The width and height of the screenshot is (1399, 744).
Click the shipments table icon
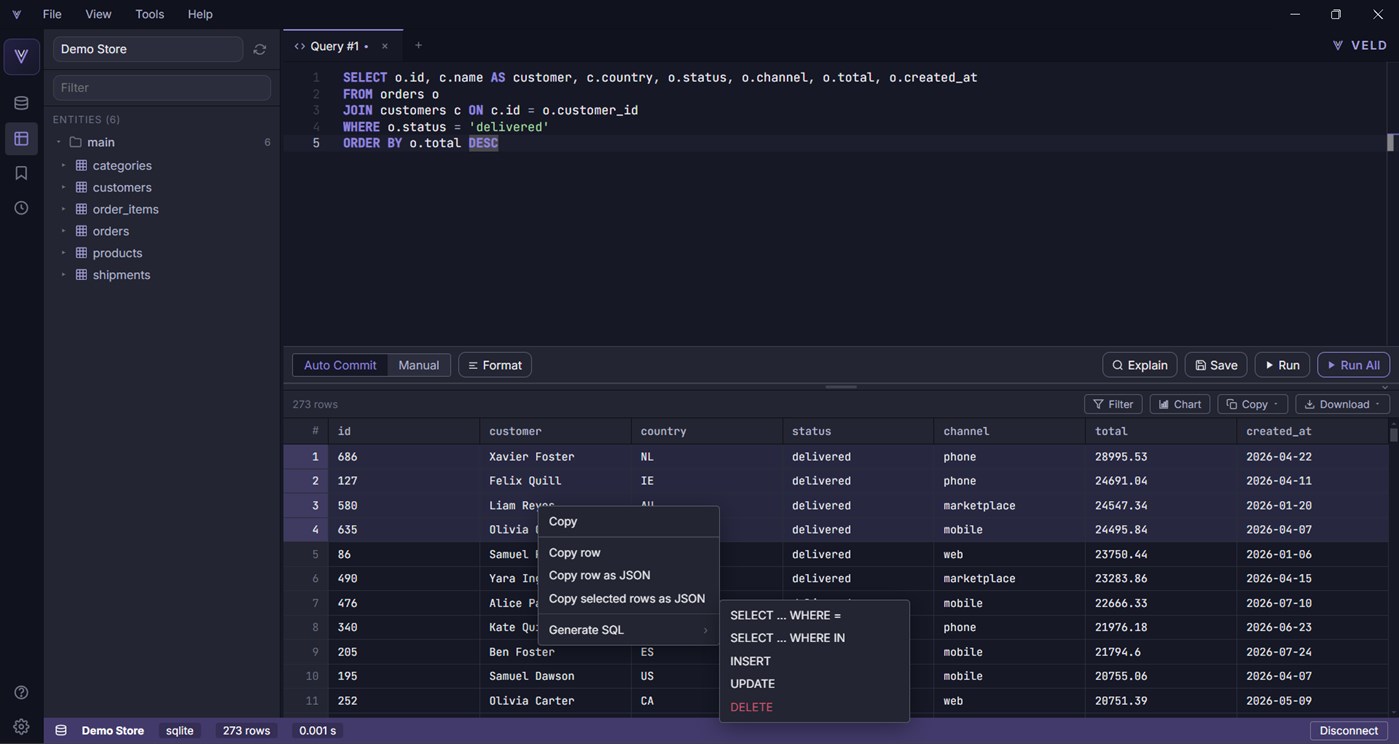82,275
